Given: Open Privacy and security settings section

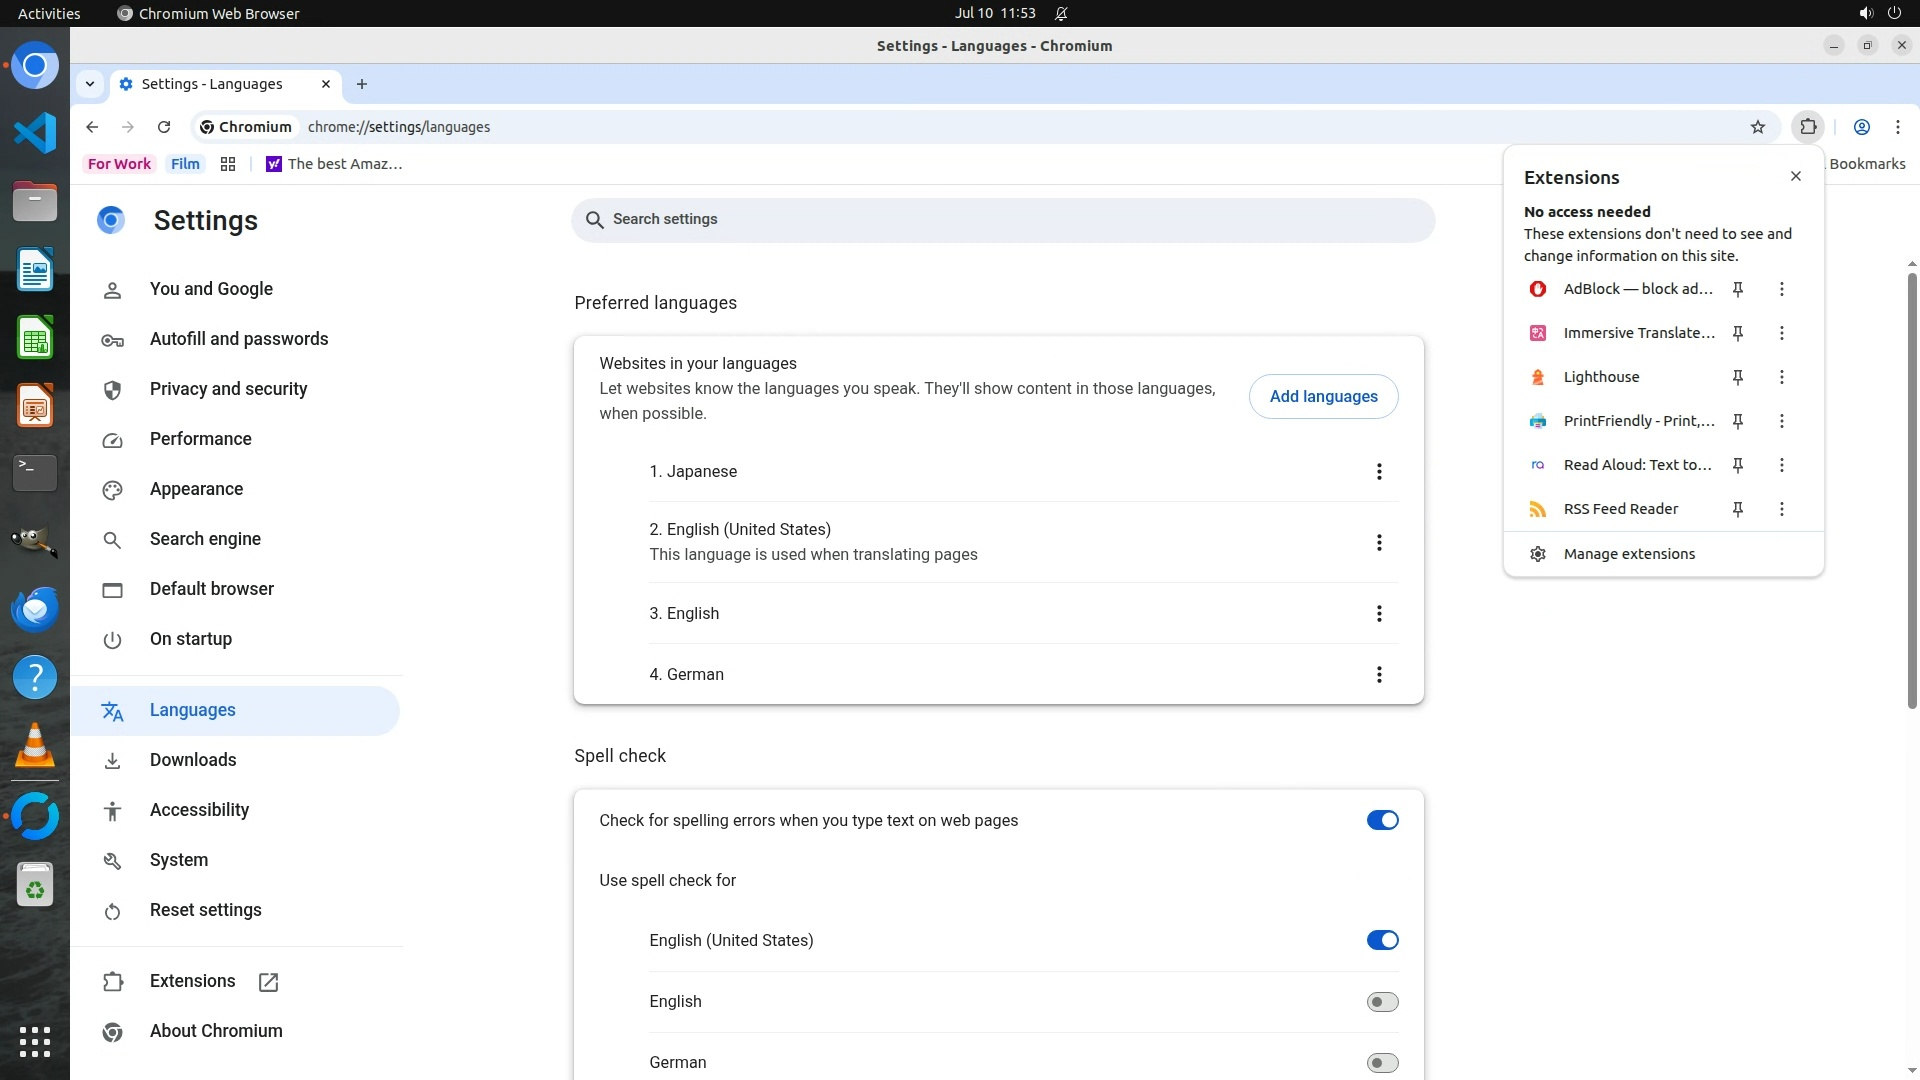Looking at the screenshot, I should pos(228,389).
